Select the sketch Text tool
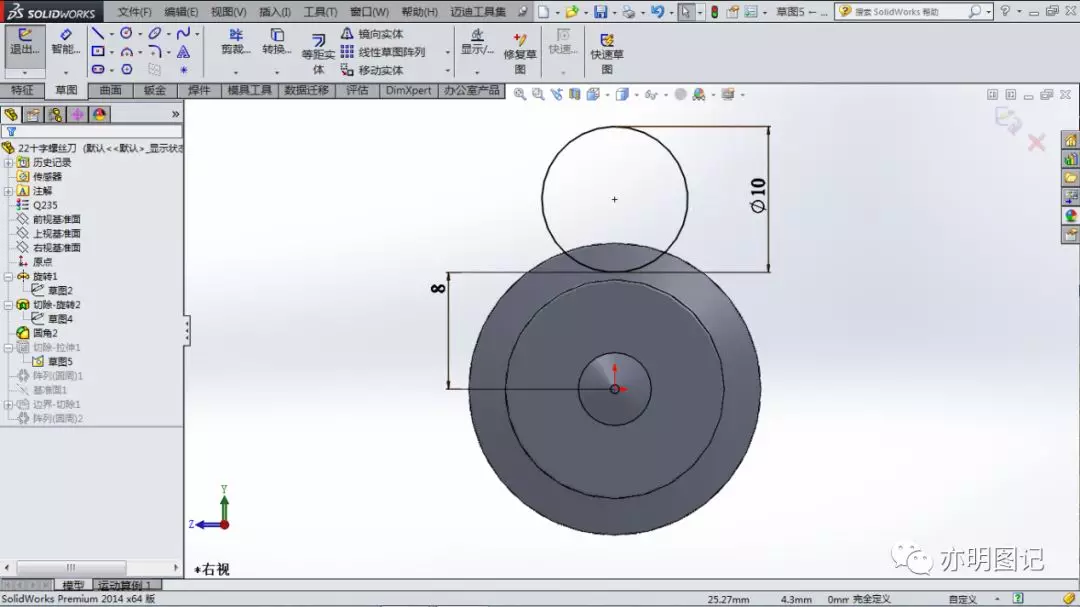The image size is (1080, 607). pos(183,52)
